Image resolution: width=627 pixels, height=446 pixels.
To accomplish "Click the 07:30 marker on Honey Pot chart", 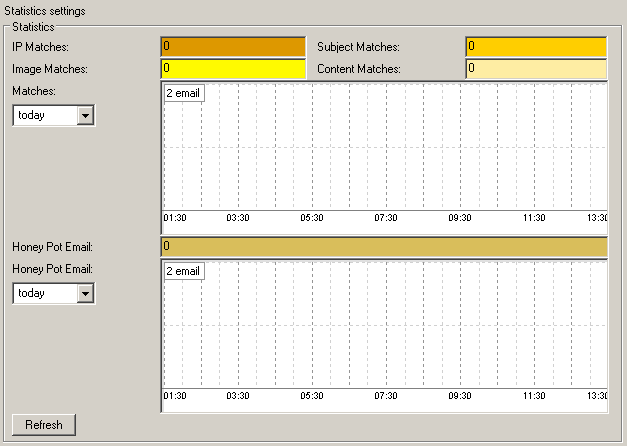I will pyautogui.click(x=386, y=396).
